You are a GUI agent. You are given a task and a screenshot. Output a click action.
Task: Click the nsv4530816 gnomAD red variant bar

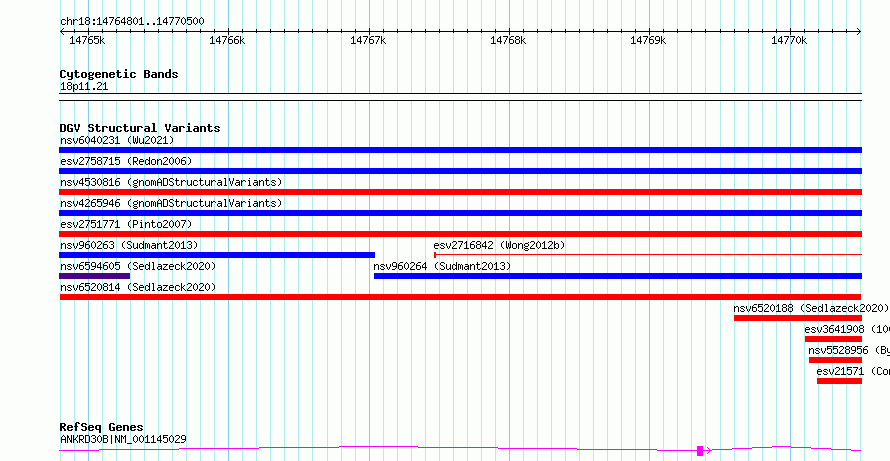pos(460,192)
